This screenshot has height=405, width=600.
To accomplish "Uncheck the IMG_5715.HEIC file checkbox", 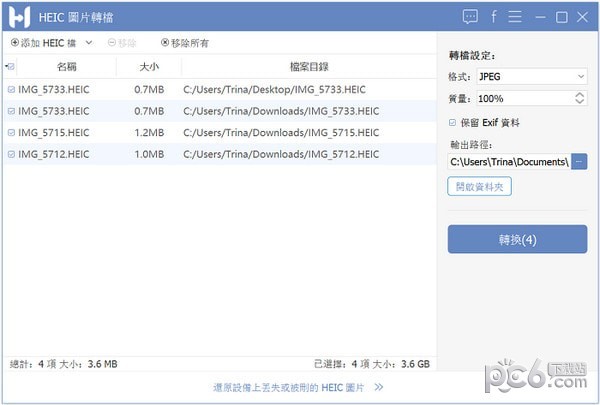I will pos(11,132).
